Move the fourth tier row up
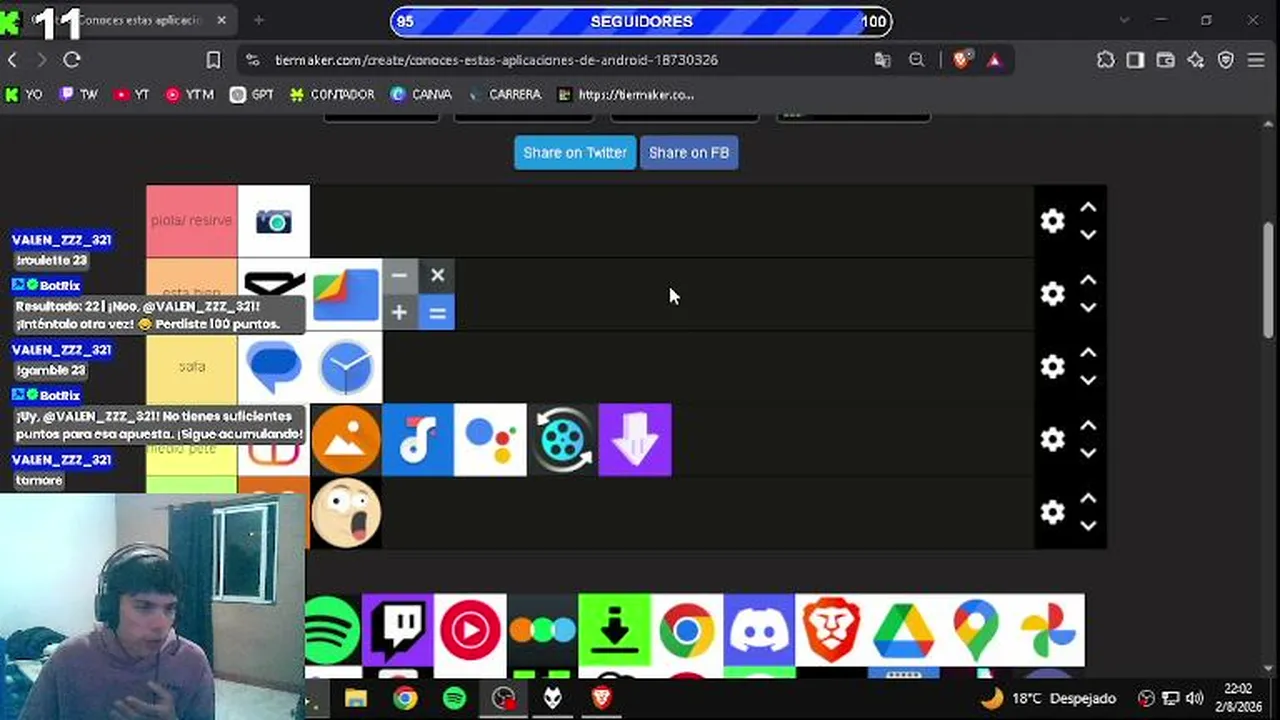Screen dimensions: 1280x720 pos(1088,427)
